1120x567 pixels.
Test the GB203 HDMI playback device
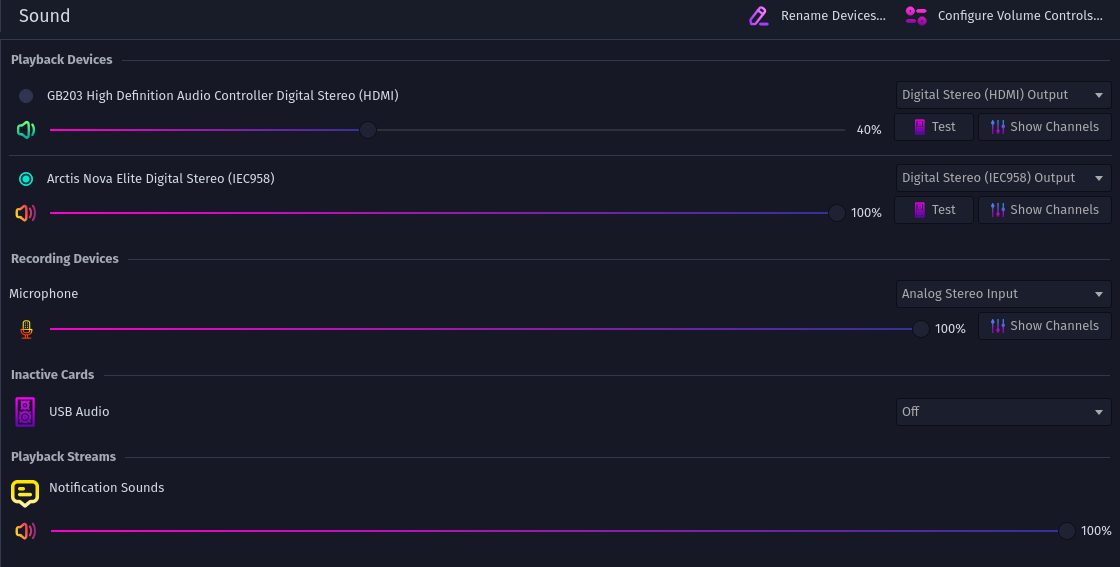(x=933, y=127)
